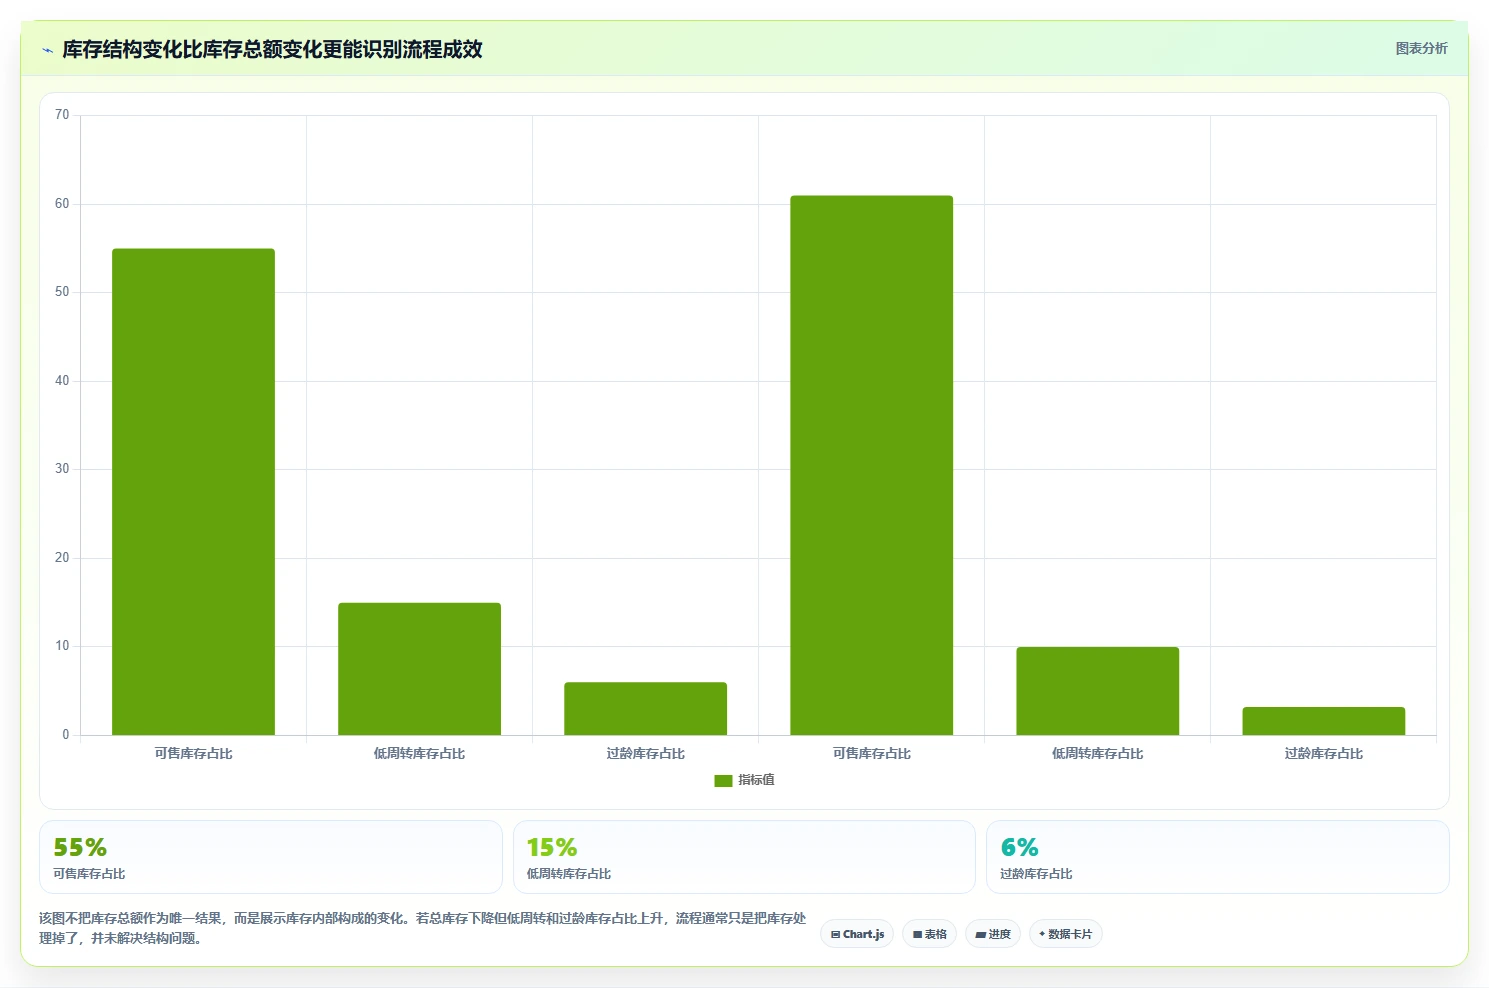Open the 6% 过龄库存占比 stat card
The height and width of the screenshot is (988, 1489).
[x=1217, y=857]
